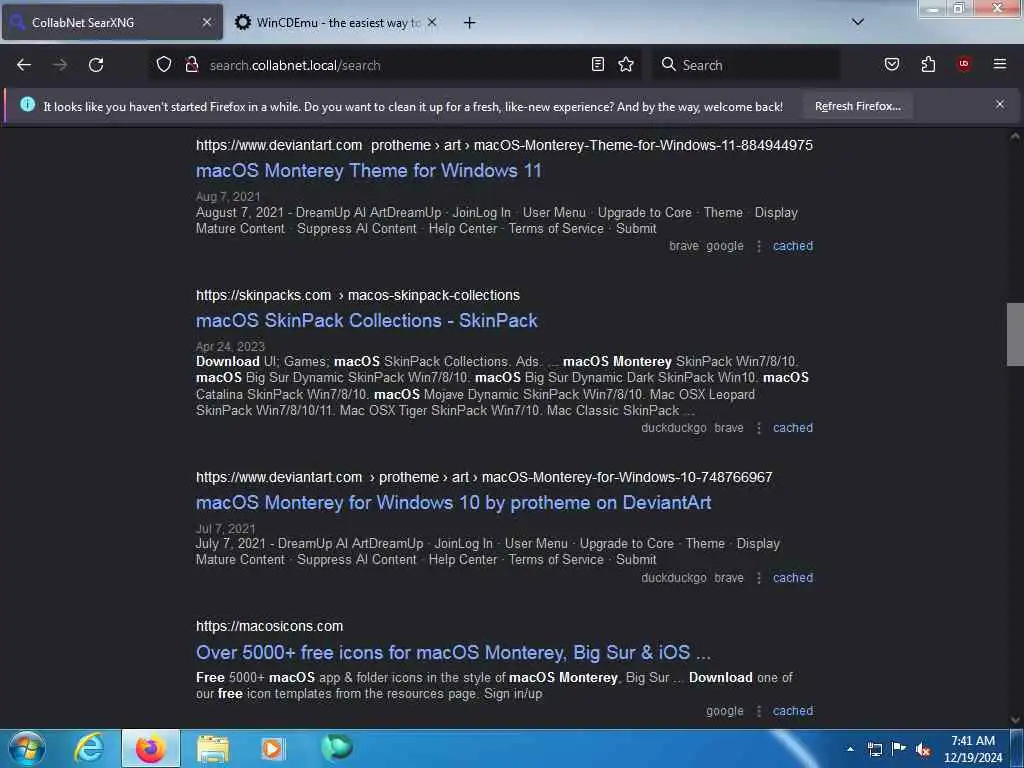The image size is (1024, 768).
Task: Open the Windows Start menu orb
Action: click(x=27, y=748)
